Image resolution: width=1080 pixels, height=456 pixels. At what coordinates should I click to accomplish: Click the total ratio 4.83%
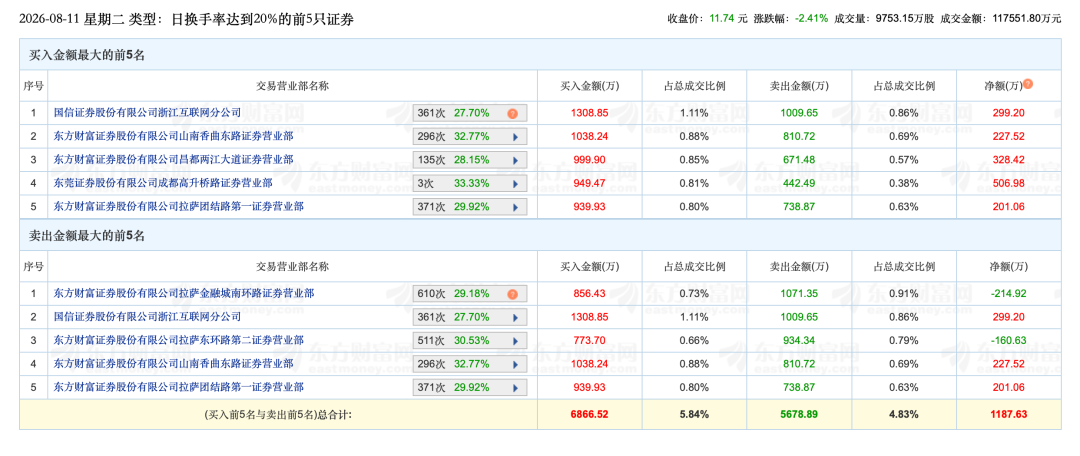pyautogui.click(x=904, y=415)
